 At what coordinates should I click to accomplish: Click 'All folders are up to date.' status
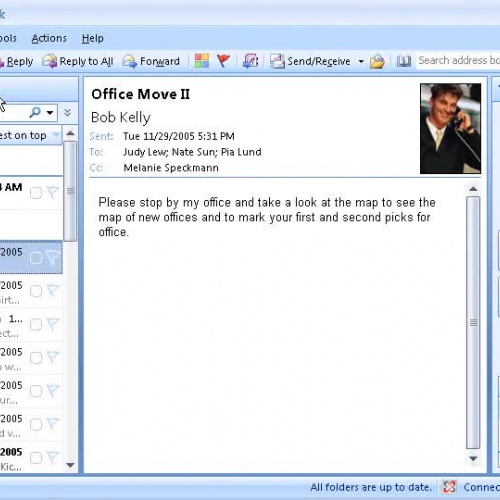[x=371, y=487]
